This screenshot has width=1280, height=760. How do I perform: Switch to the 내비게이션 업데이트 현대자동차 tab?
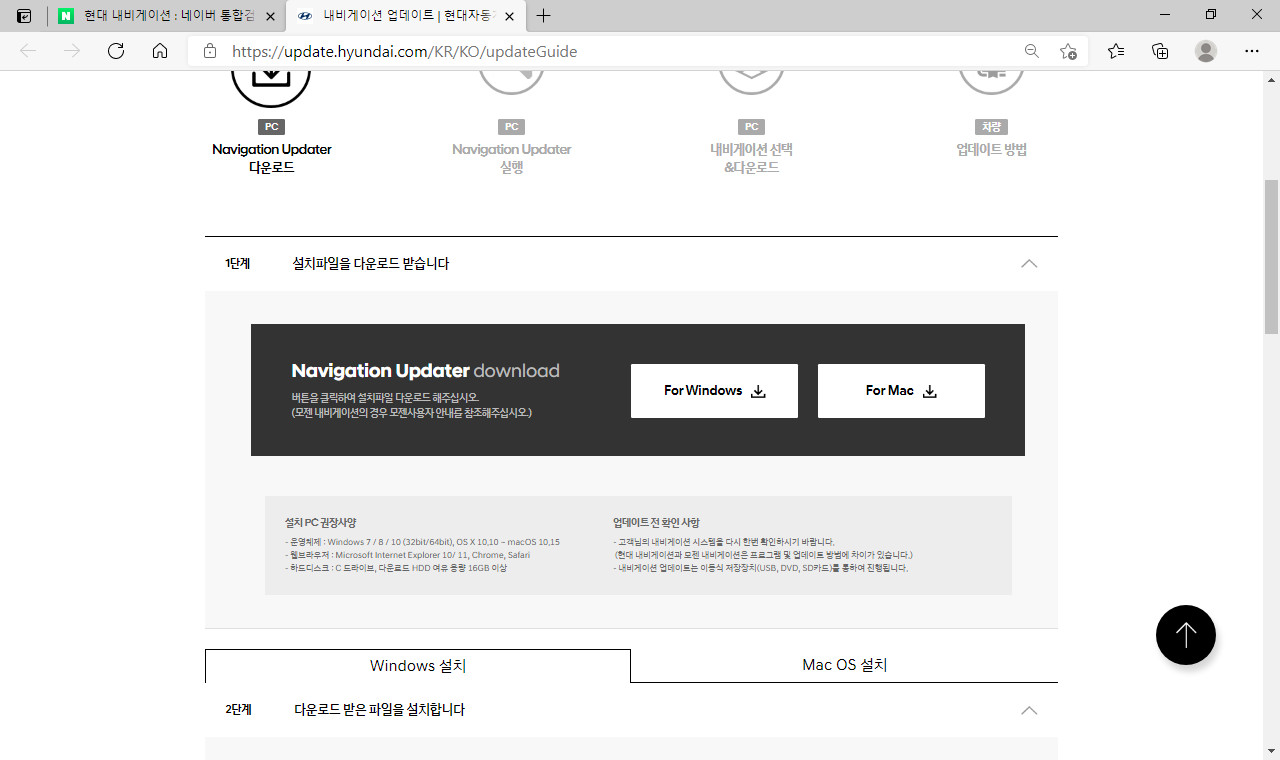point(406,16)
